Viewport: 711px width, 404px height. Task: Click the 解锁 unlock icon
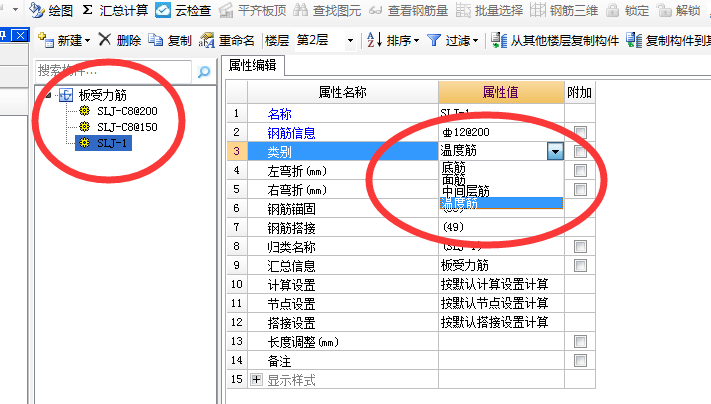click(x=664, y=10)
